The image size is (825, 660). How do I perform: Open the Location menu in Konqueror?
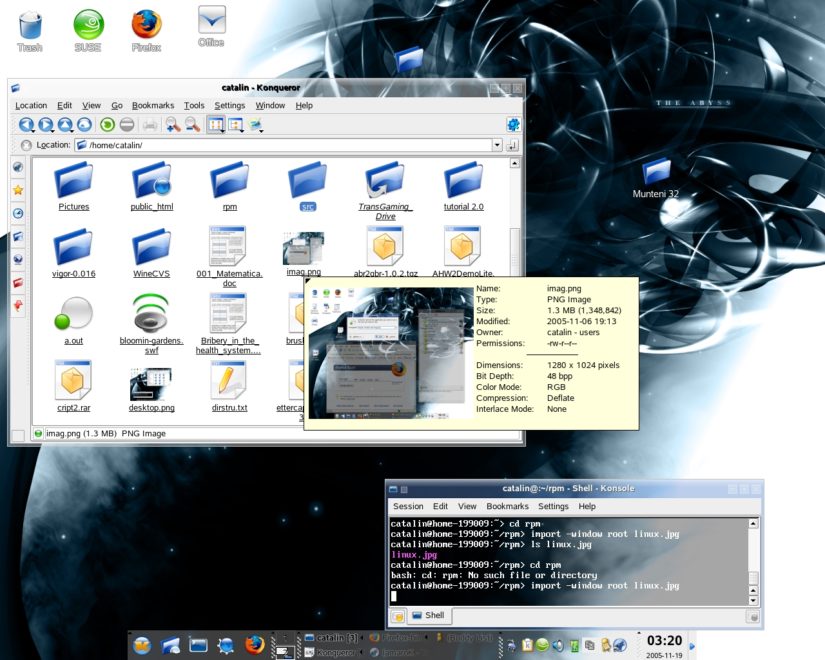click(x=31, y=105)
